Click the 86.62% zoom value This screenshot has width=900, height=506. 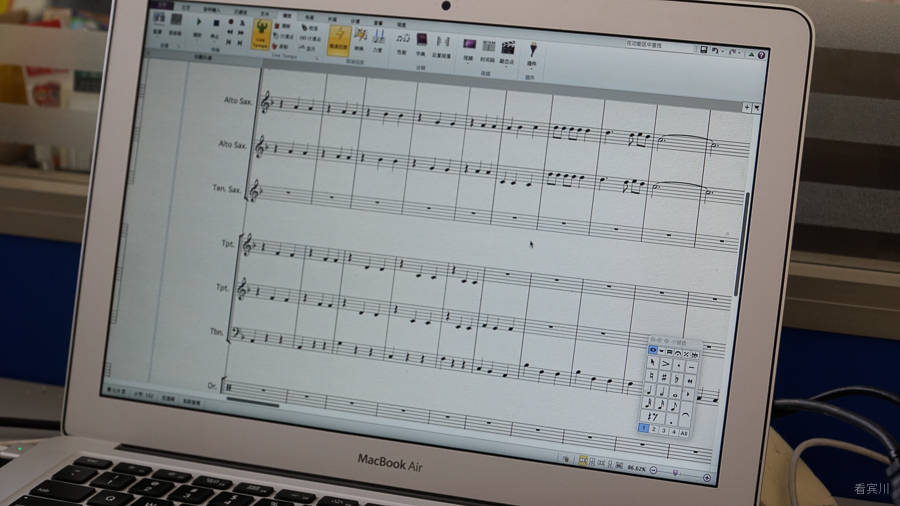point(637,468)
